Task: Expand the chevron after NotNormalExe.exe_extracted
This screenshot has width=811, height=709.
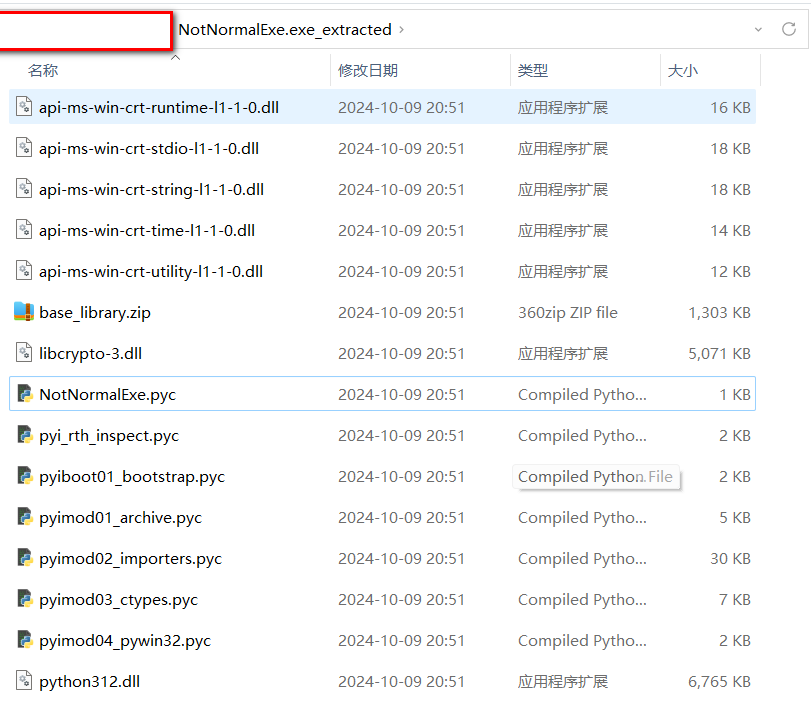Action: click(402, 30)
